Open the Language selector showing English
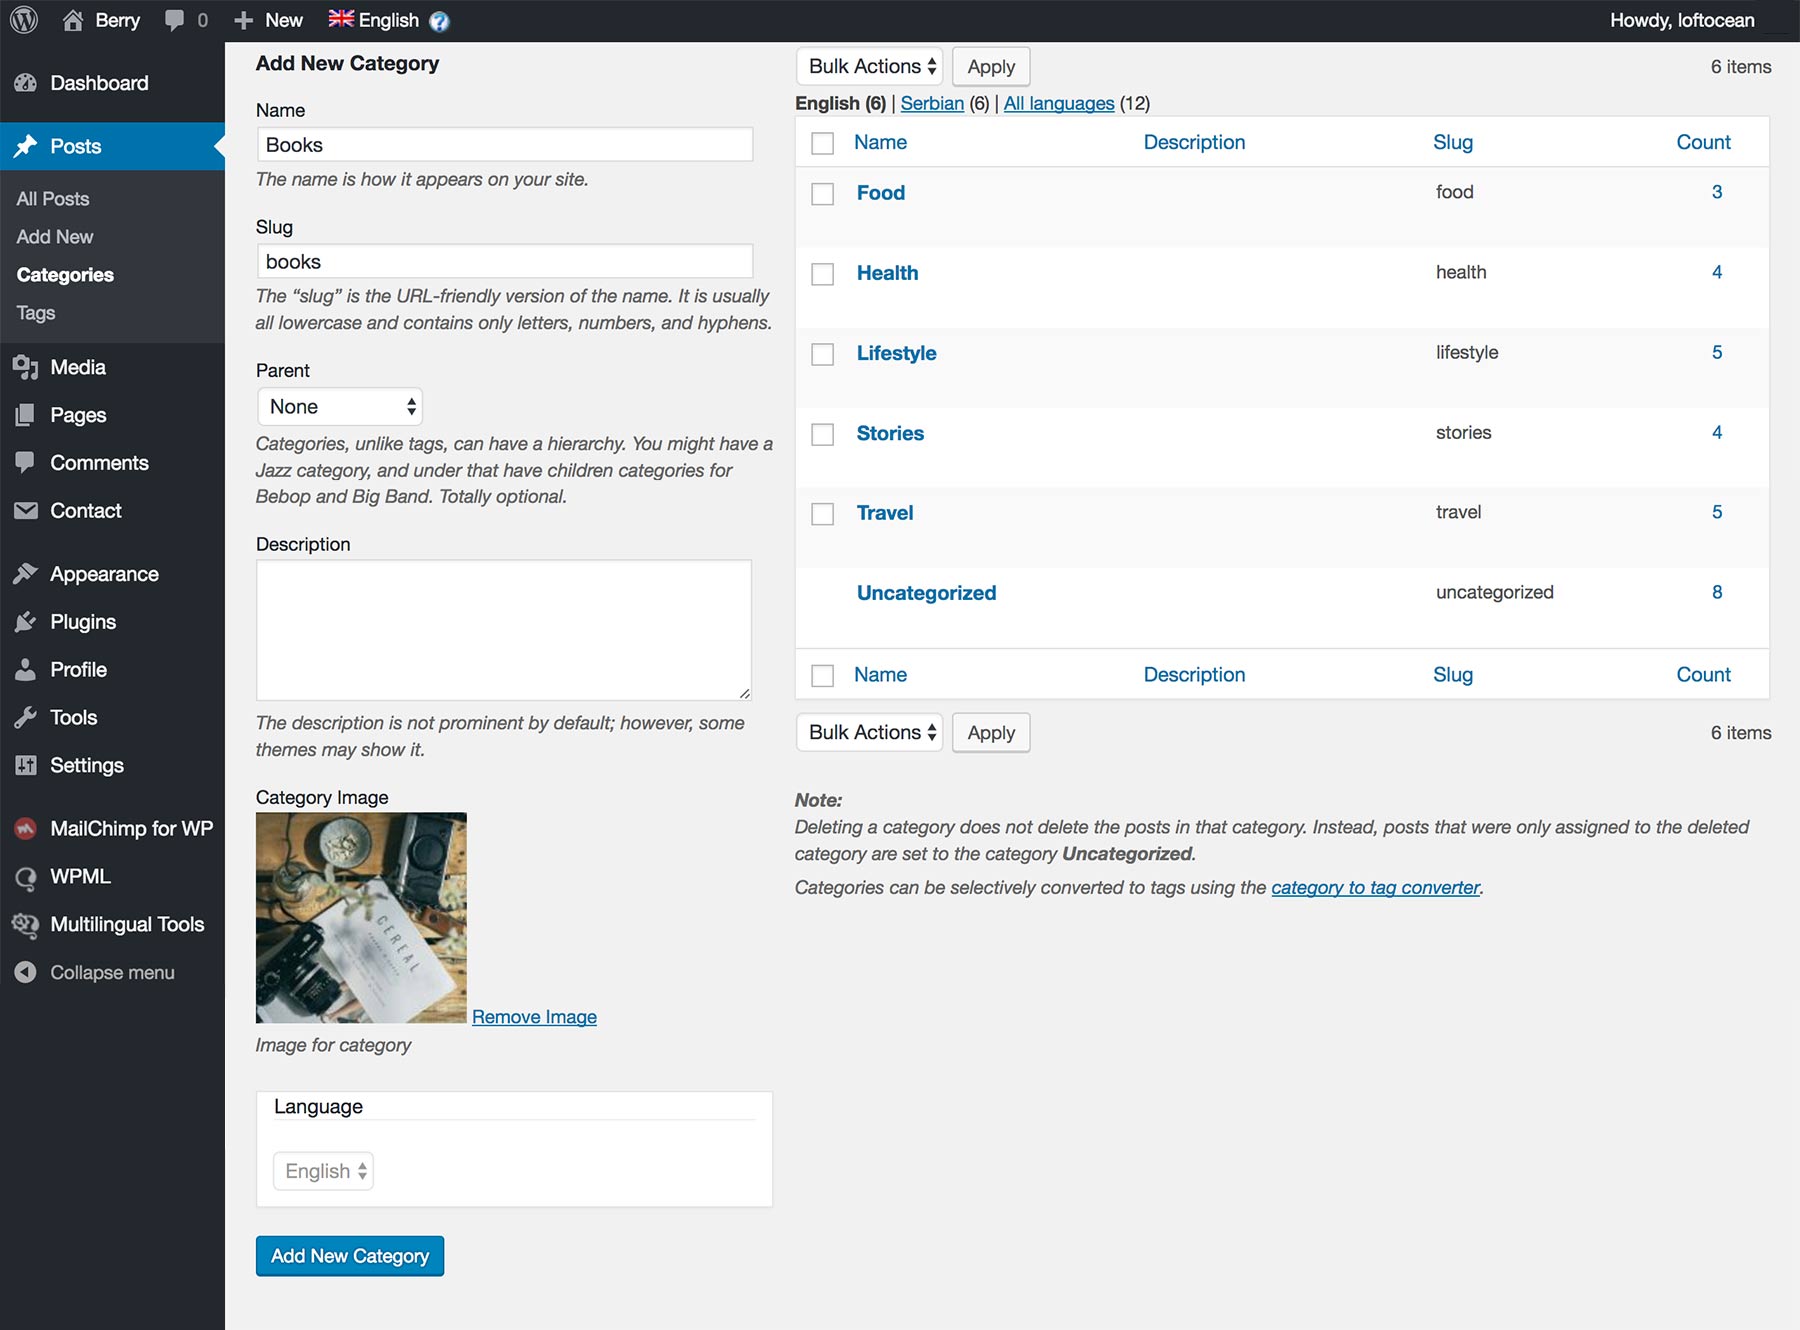Screen dimensions: 1800x1330 323,1171
